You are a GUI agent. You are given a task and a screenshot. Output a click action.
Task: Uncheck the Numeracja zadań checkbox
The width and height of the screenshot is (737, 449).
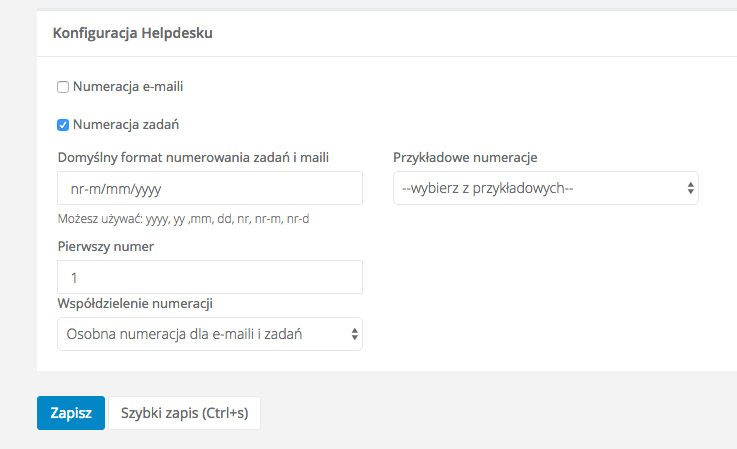[x=63, y=125]
